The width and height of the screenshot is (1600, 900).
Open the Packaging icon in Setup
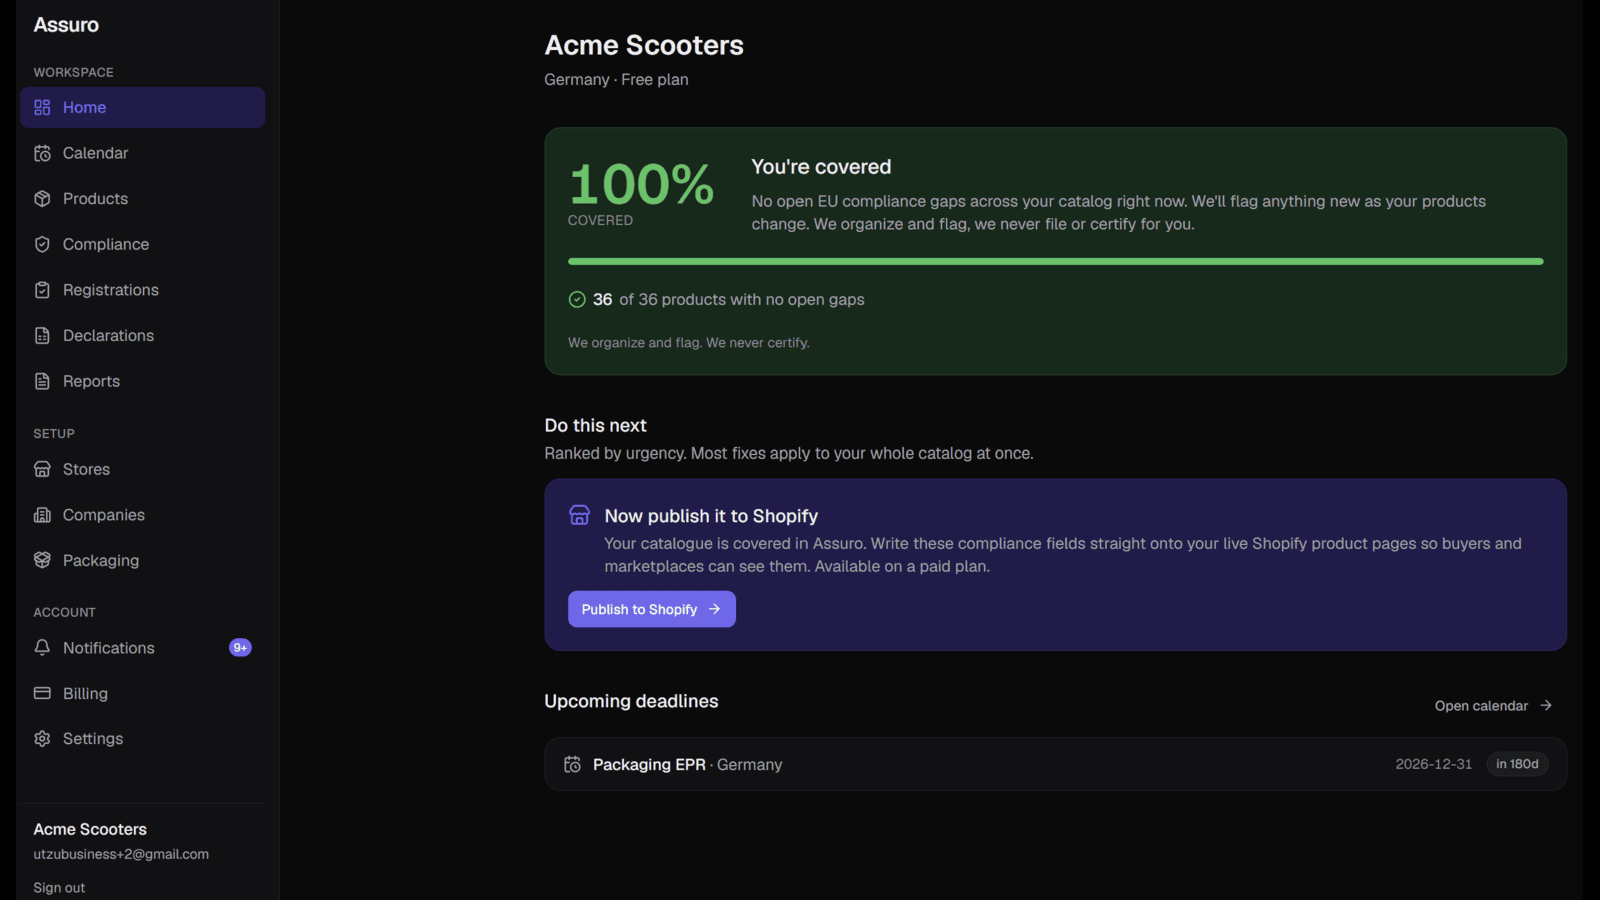coord(42,560)
